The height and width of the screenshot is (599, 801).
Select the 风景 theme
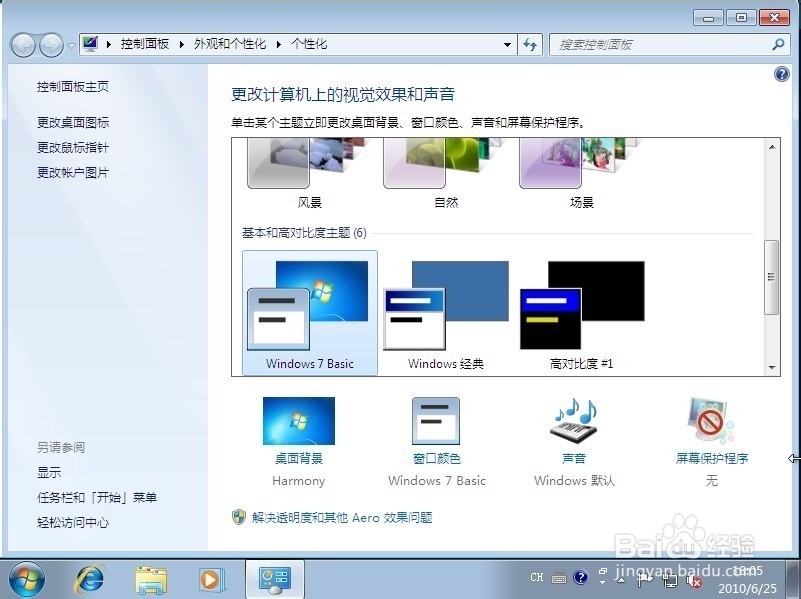pos(310,174)
